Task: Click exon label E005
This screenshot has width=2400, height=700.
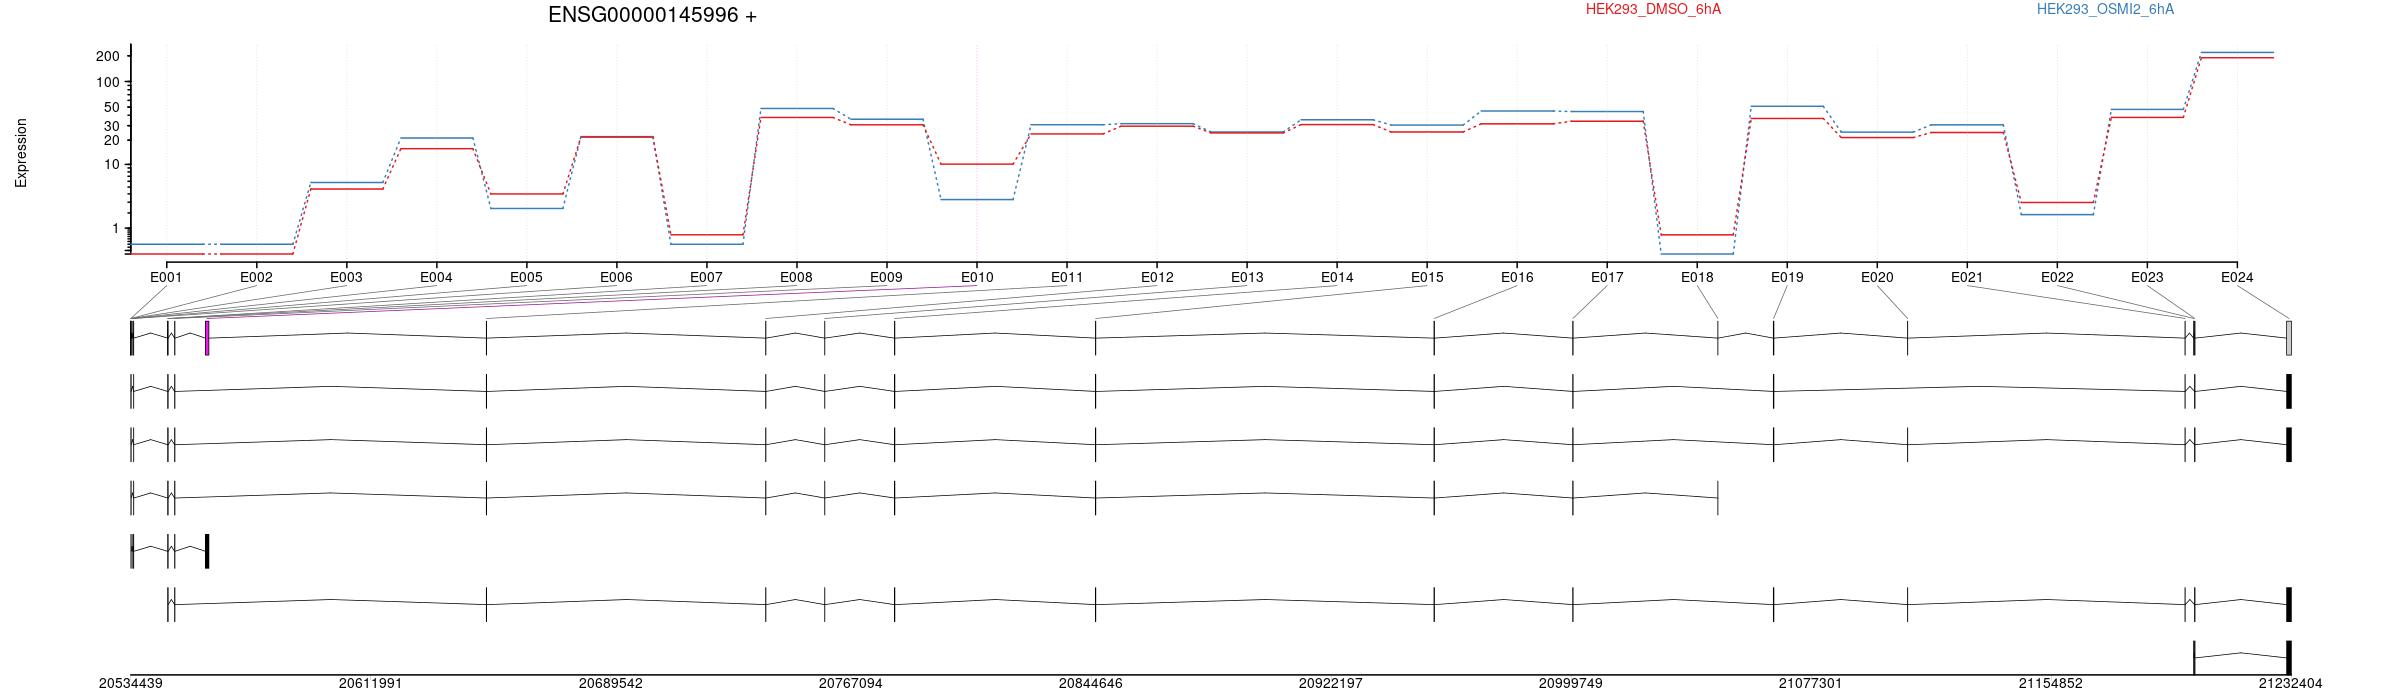Action: point(526,277)
